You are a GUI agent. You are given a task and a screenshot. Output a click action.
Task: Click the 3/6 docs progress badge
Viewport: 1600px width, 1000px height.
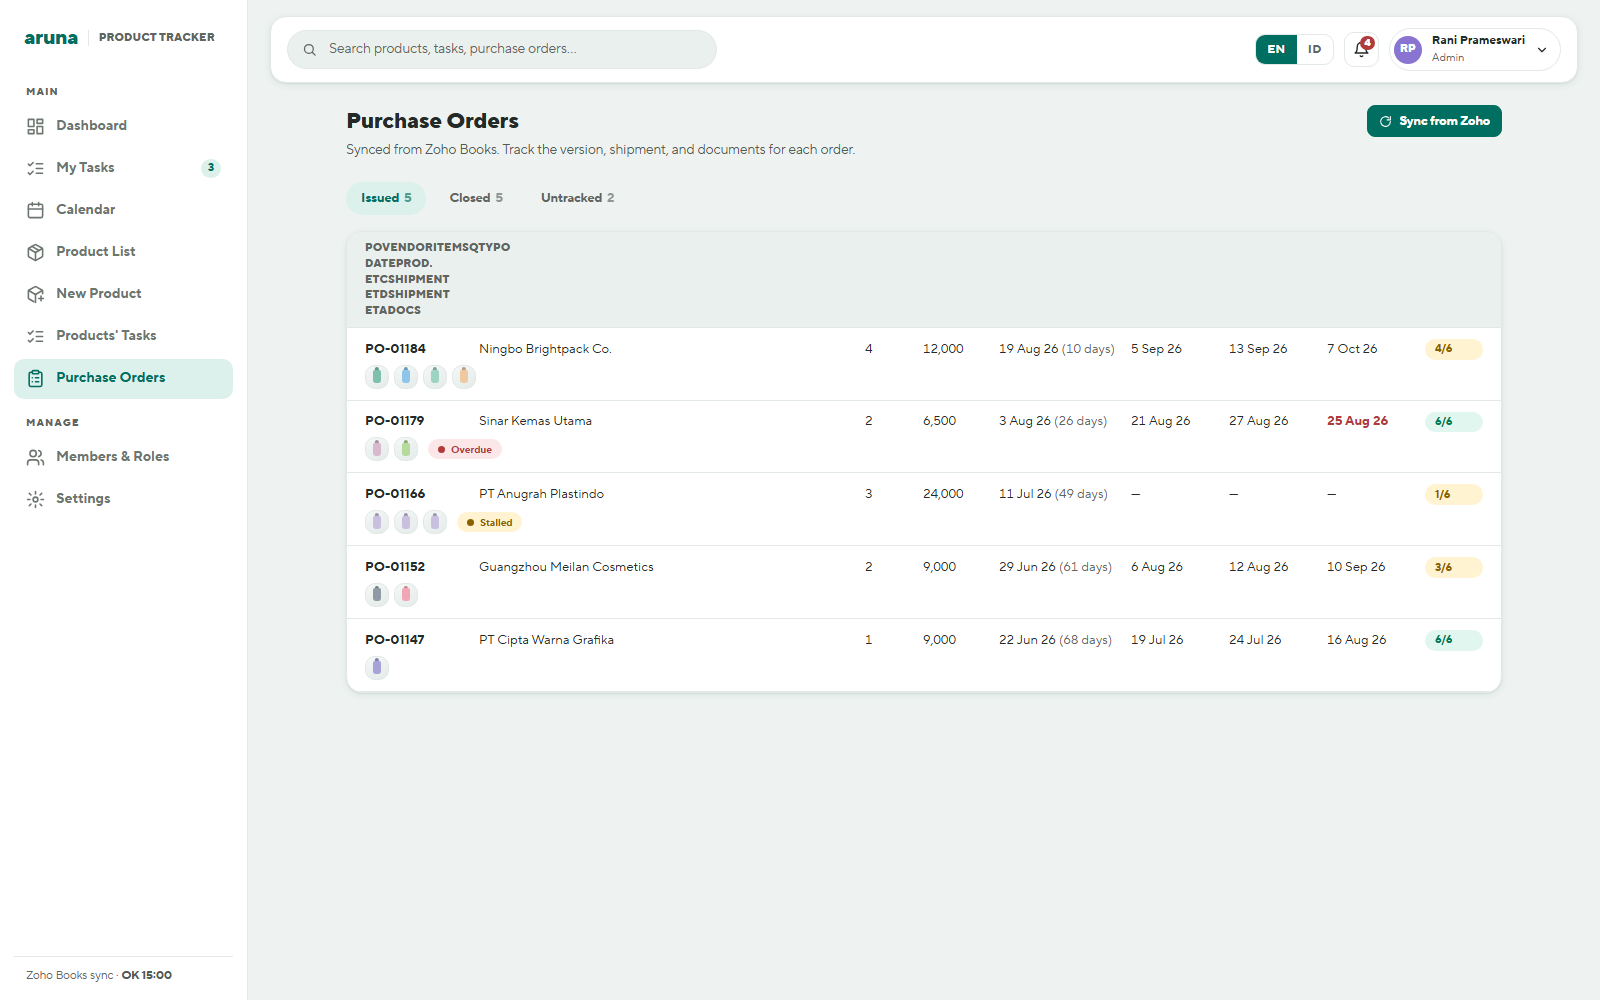[1453, 568]
